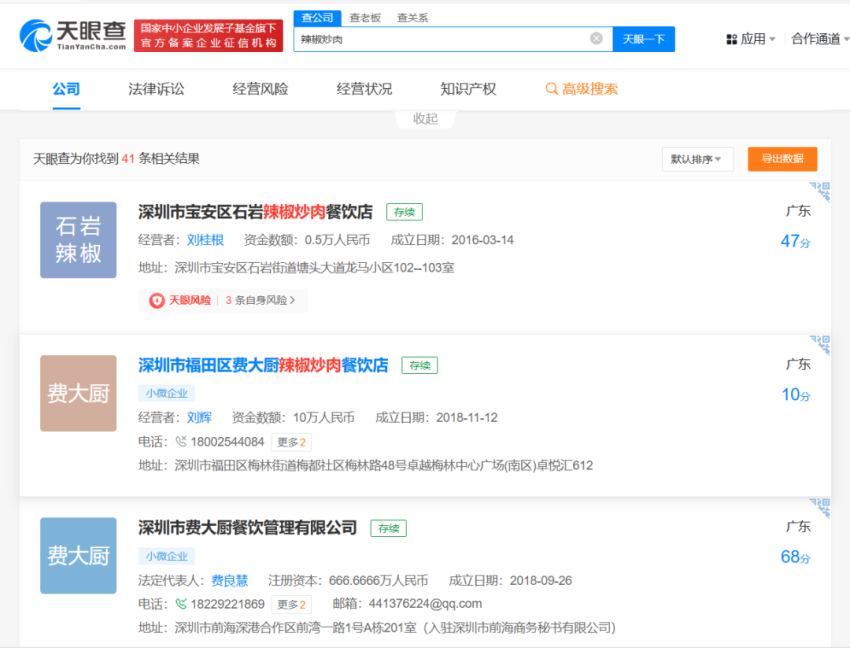Viewport: 850px width, 648px height.
Task: Open the 合作通道 dropdown
Action: point(820,39)
